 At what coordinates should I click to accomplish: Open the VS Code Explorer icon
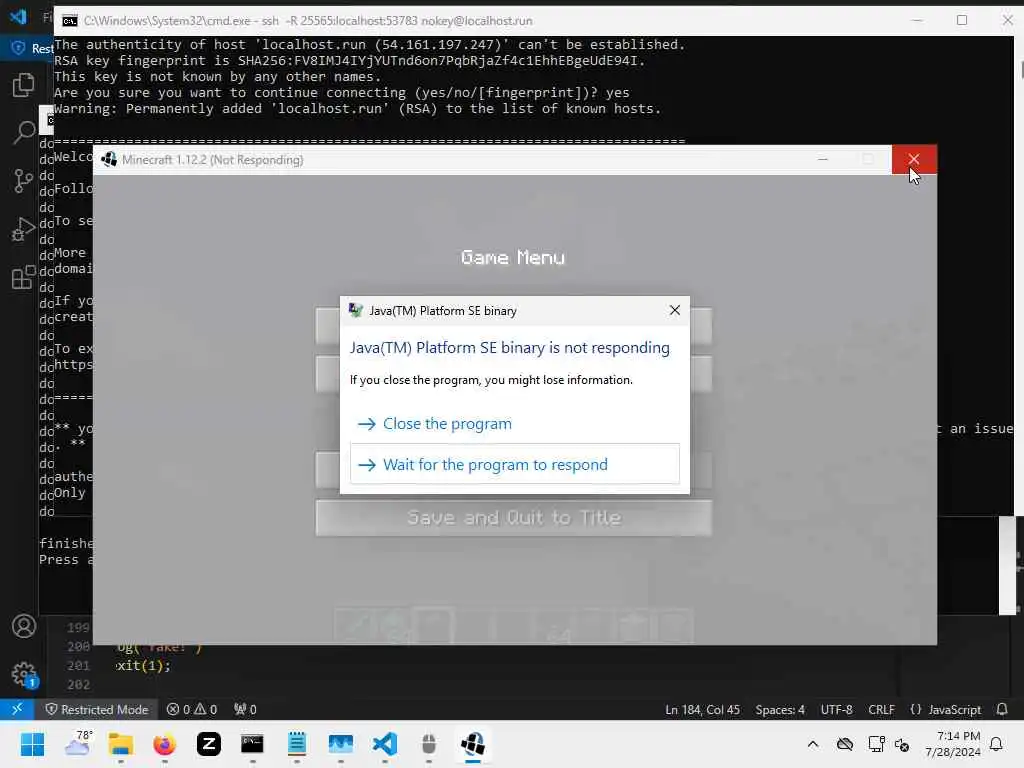[x=24, y=85]
